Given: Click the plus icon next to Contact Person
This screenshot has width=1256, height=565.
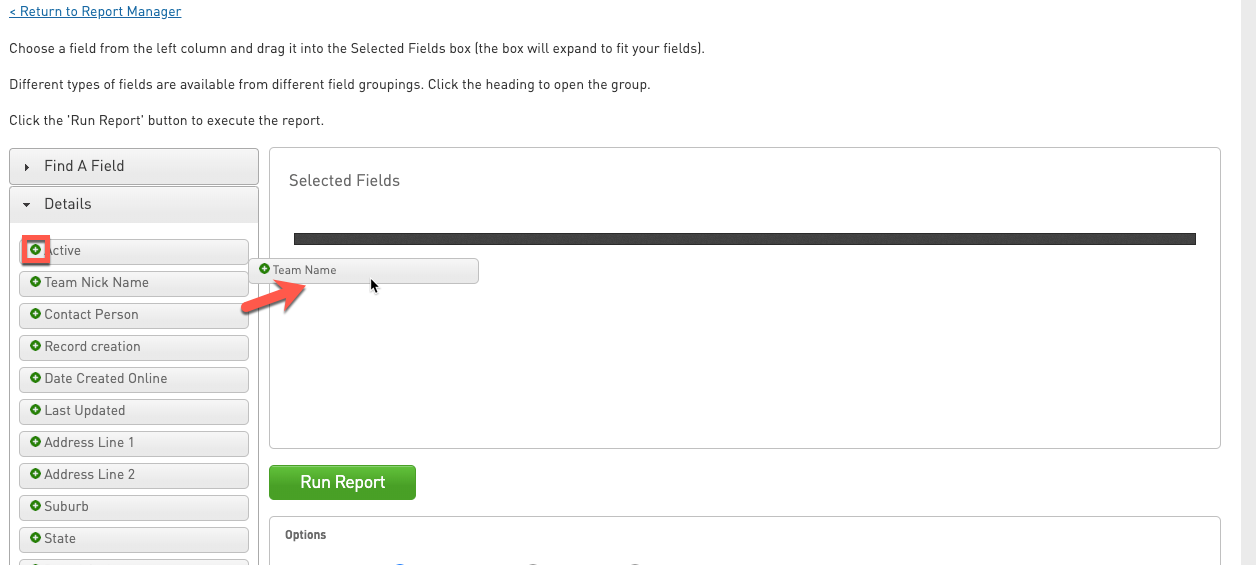Looking at the screenshot, I should (x=36, y=314).
